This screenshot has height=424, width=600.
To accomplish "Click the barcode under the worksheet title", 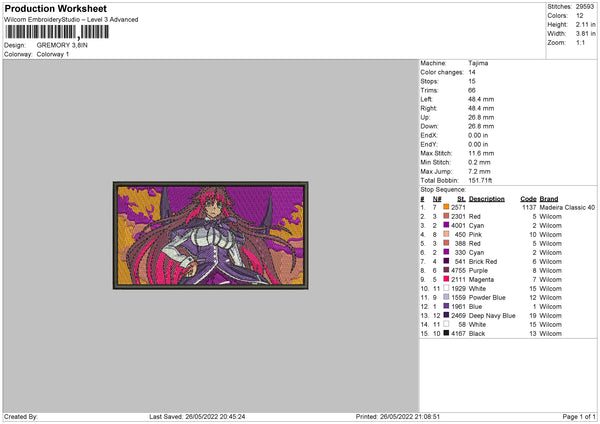I will click(x=57, y=32).
